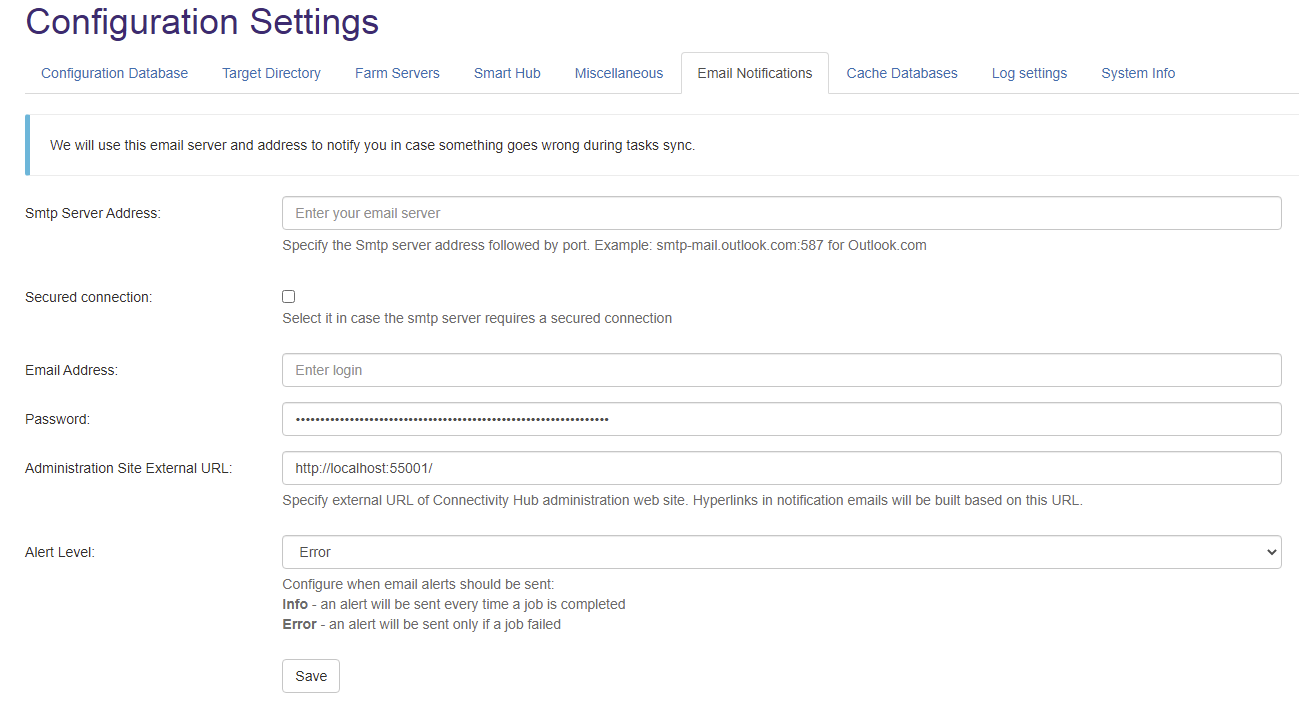Viewport: 1299px width, 707px height.
Task: Open the Smart Hub tab
Action: pos(507,73)
